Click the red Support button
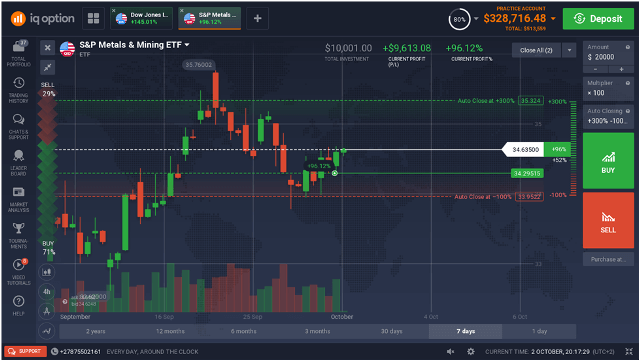 pyautogui.click(x=25, y=352)
